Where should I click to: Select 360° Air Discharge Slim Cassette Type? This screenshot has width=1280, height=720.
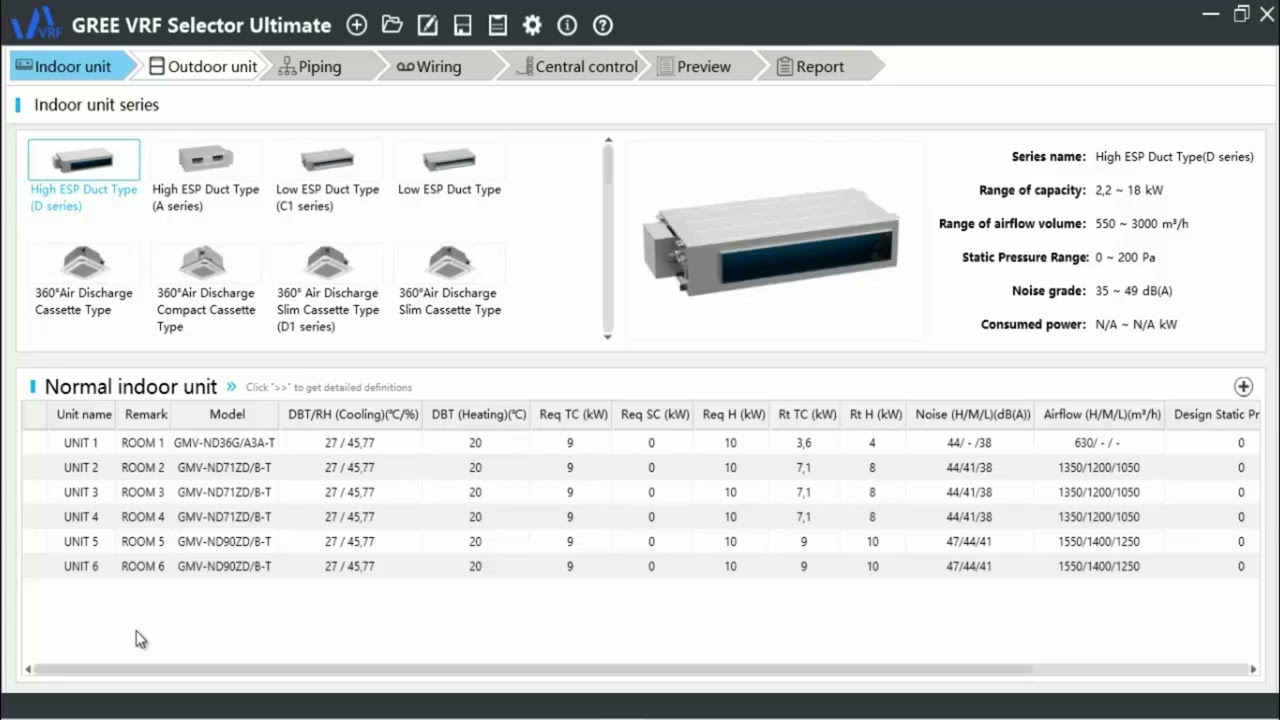tap(450, 282)
